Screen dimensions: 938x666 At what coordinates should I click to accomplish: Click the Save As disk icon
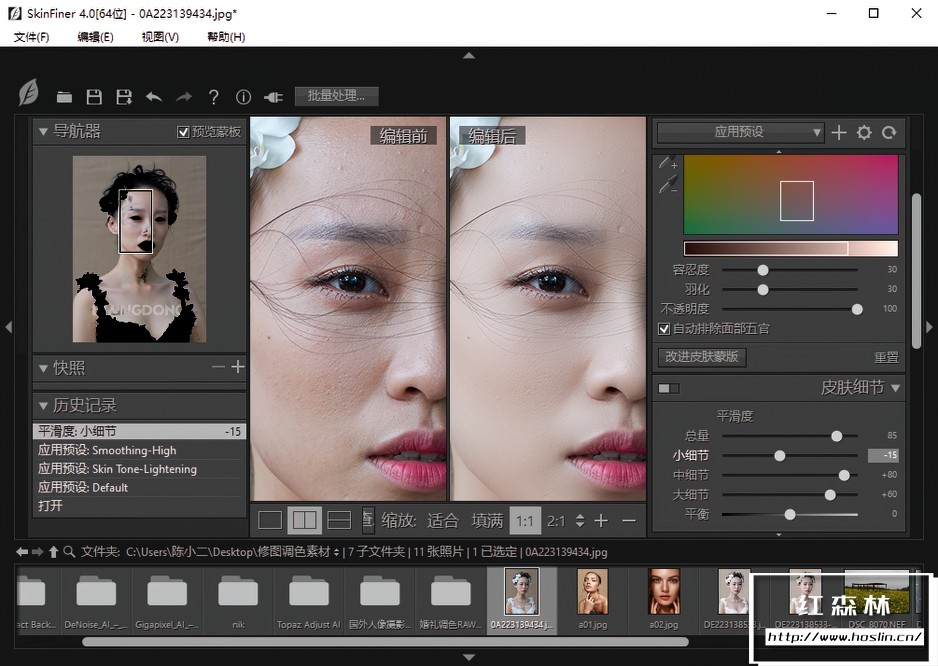point(124,97)
